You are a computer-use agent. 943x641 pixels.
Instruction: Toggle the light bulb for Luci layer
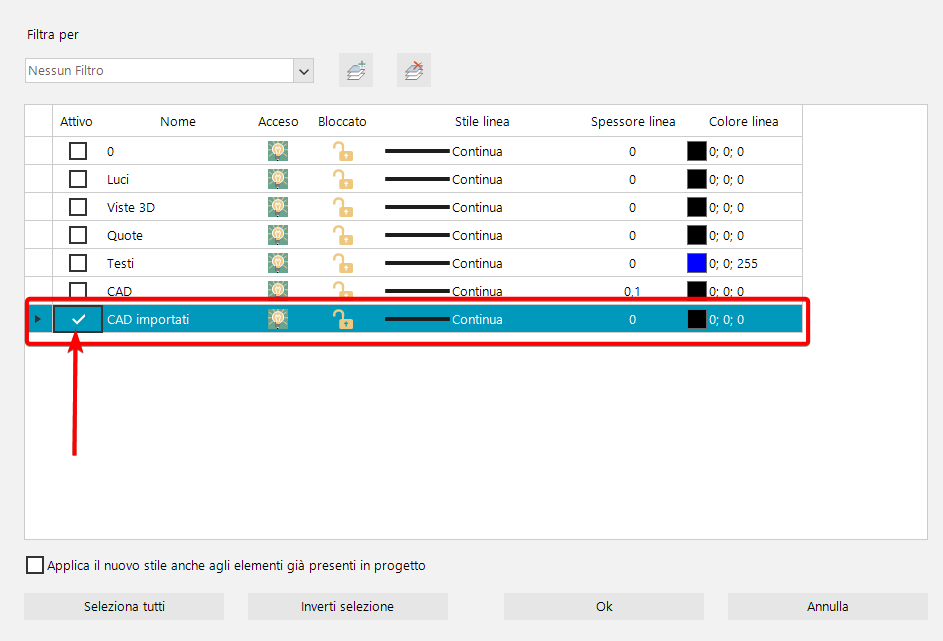(278, 179)
